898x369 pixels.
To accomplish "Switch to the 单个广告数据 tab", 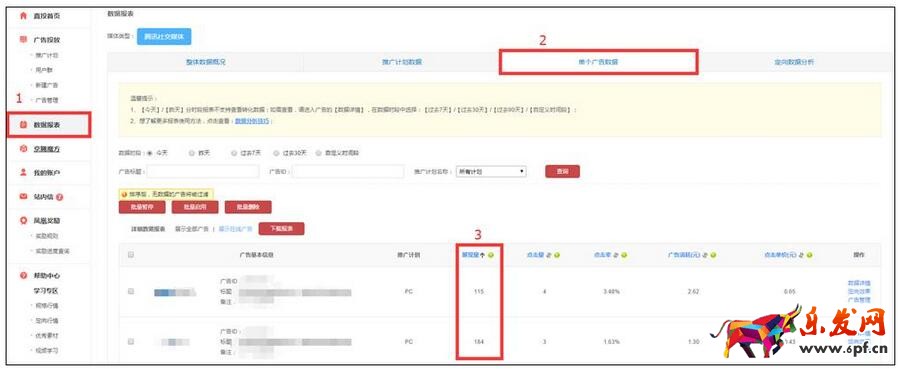I will pyautogui.click(x=598, y=62).
